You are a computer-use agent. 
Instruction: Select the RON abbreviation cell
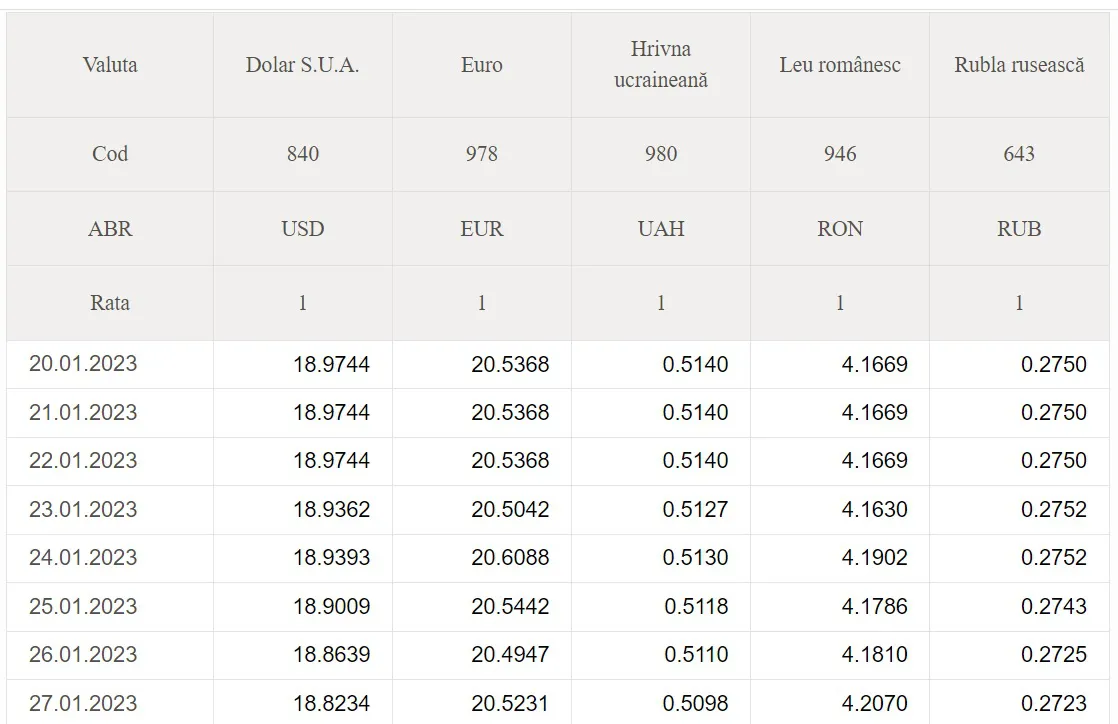point(840,229)
